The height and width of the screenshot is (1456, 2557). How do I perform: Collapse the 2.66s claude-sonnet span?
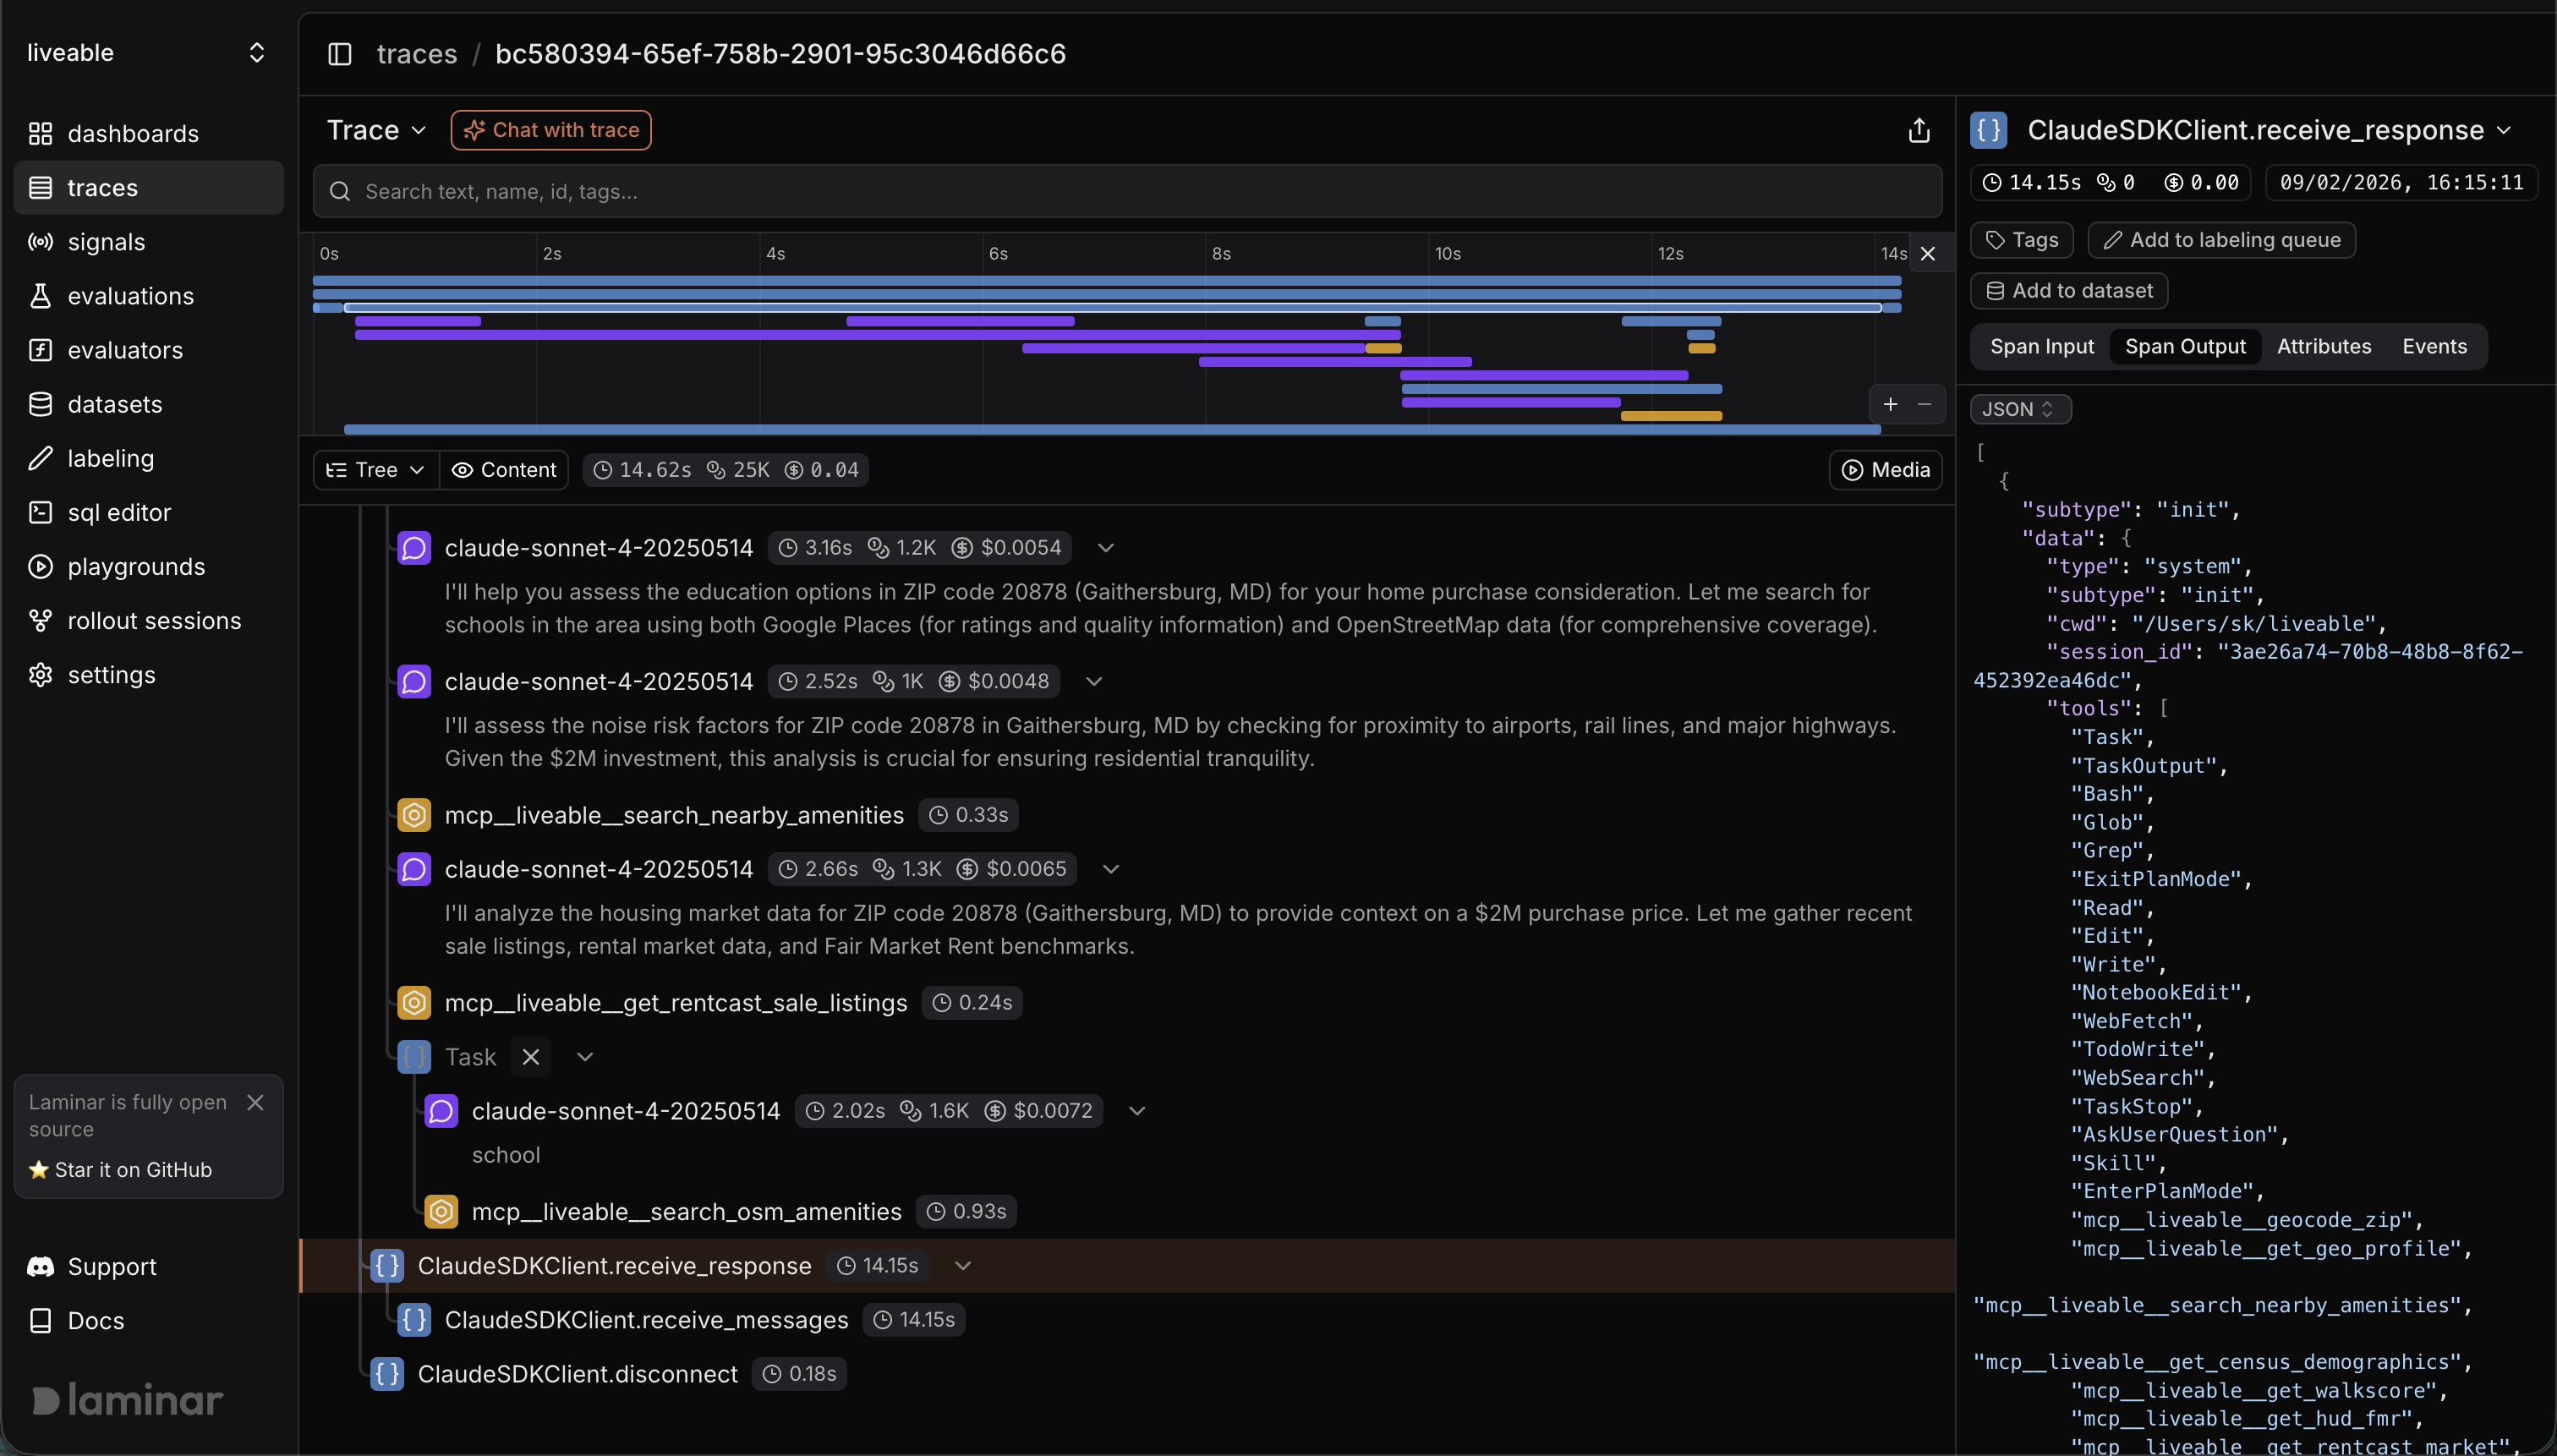click(x=1111, y=869)
